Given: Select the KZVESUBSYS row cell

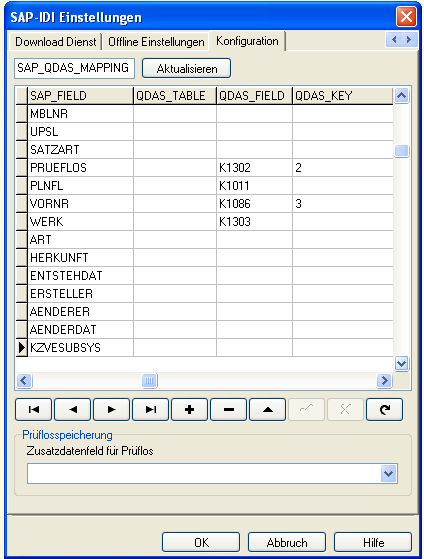Looking at the screenshot, I should tap(80, 348).
